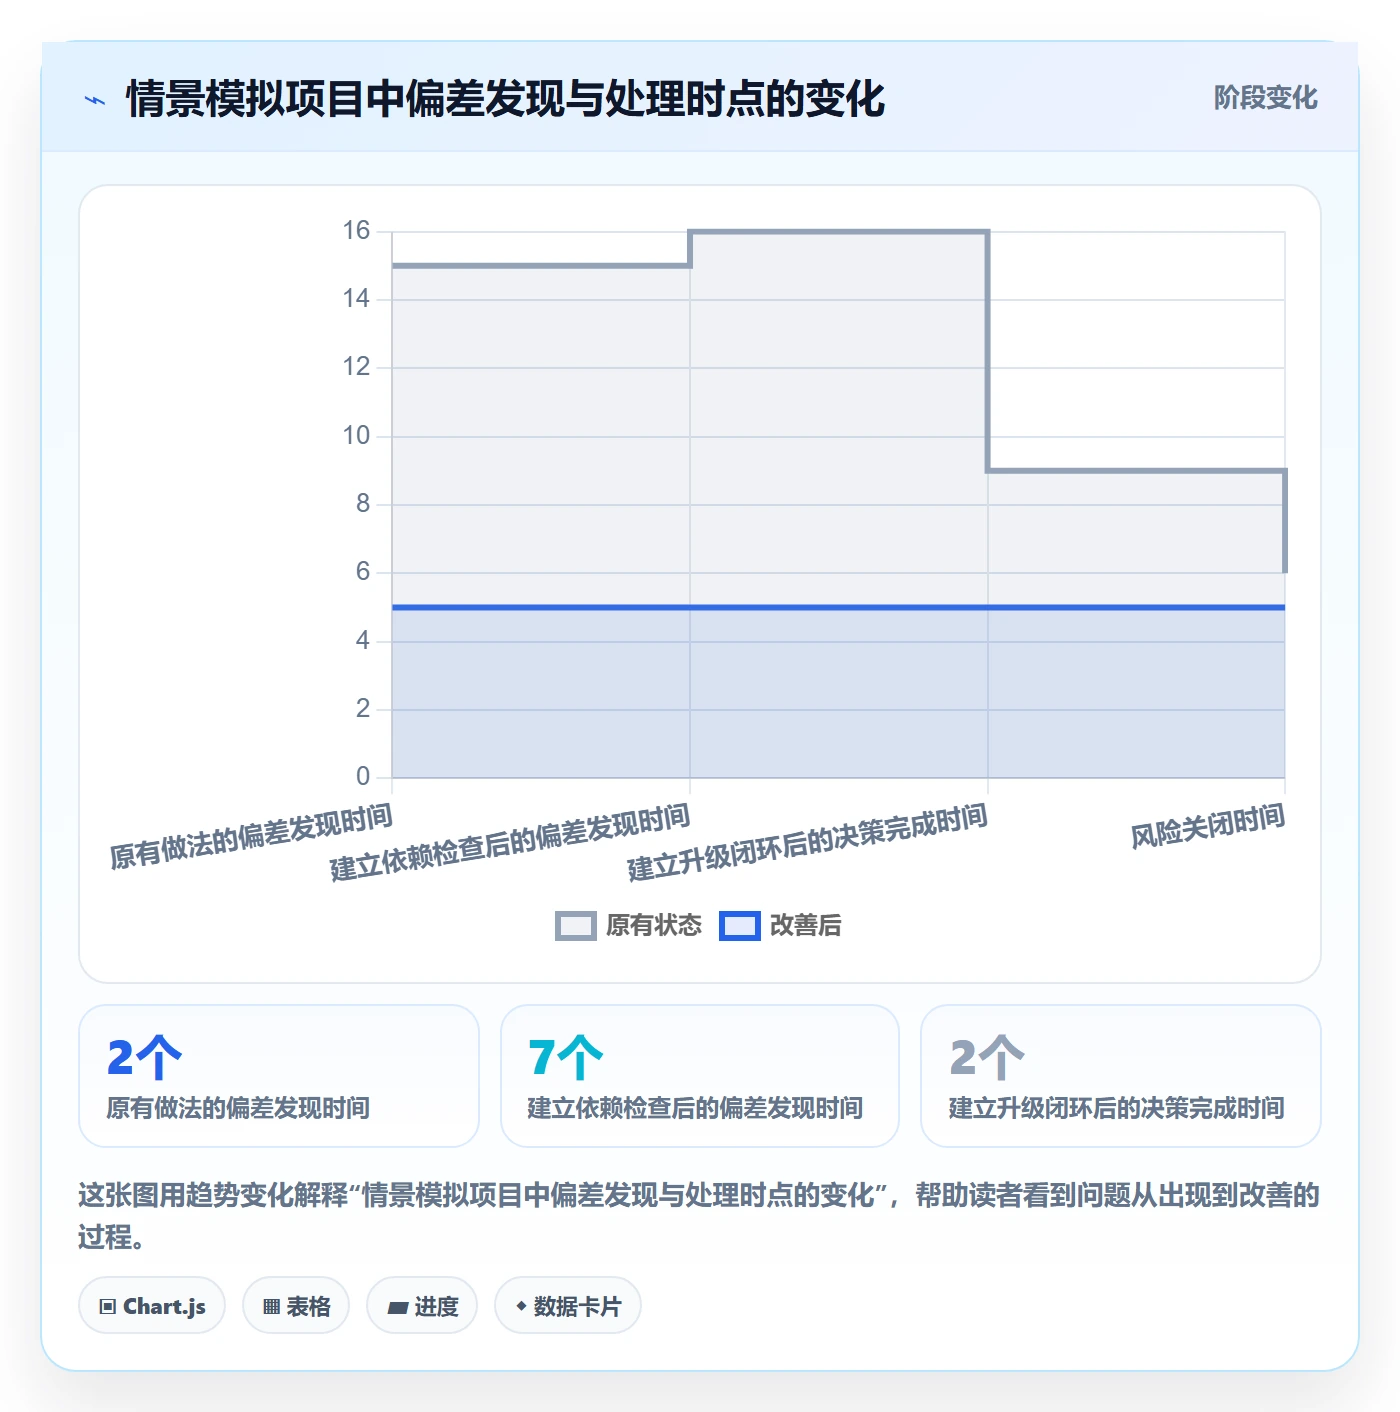Image resolution: width=1400 pixels, height=1412 pixels.
Task: Click the chart title 情景模拟项目中偏差发现与处理时点的变化
Action: (x=506, y=99)
